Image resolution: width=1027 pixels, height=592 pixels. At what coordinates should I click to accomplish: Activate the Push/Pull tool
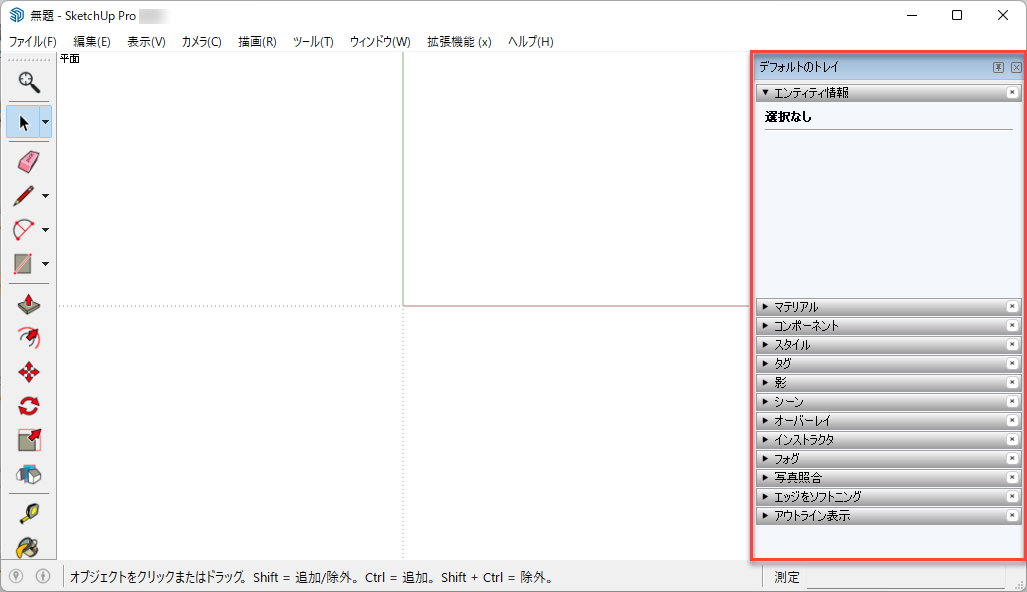(x=29, y=304)
